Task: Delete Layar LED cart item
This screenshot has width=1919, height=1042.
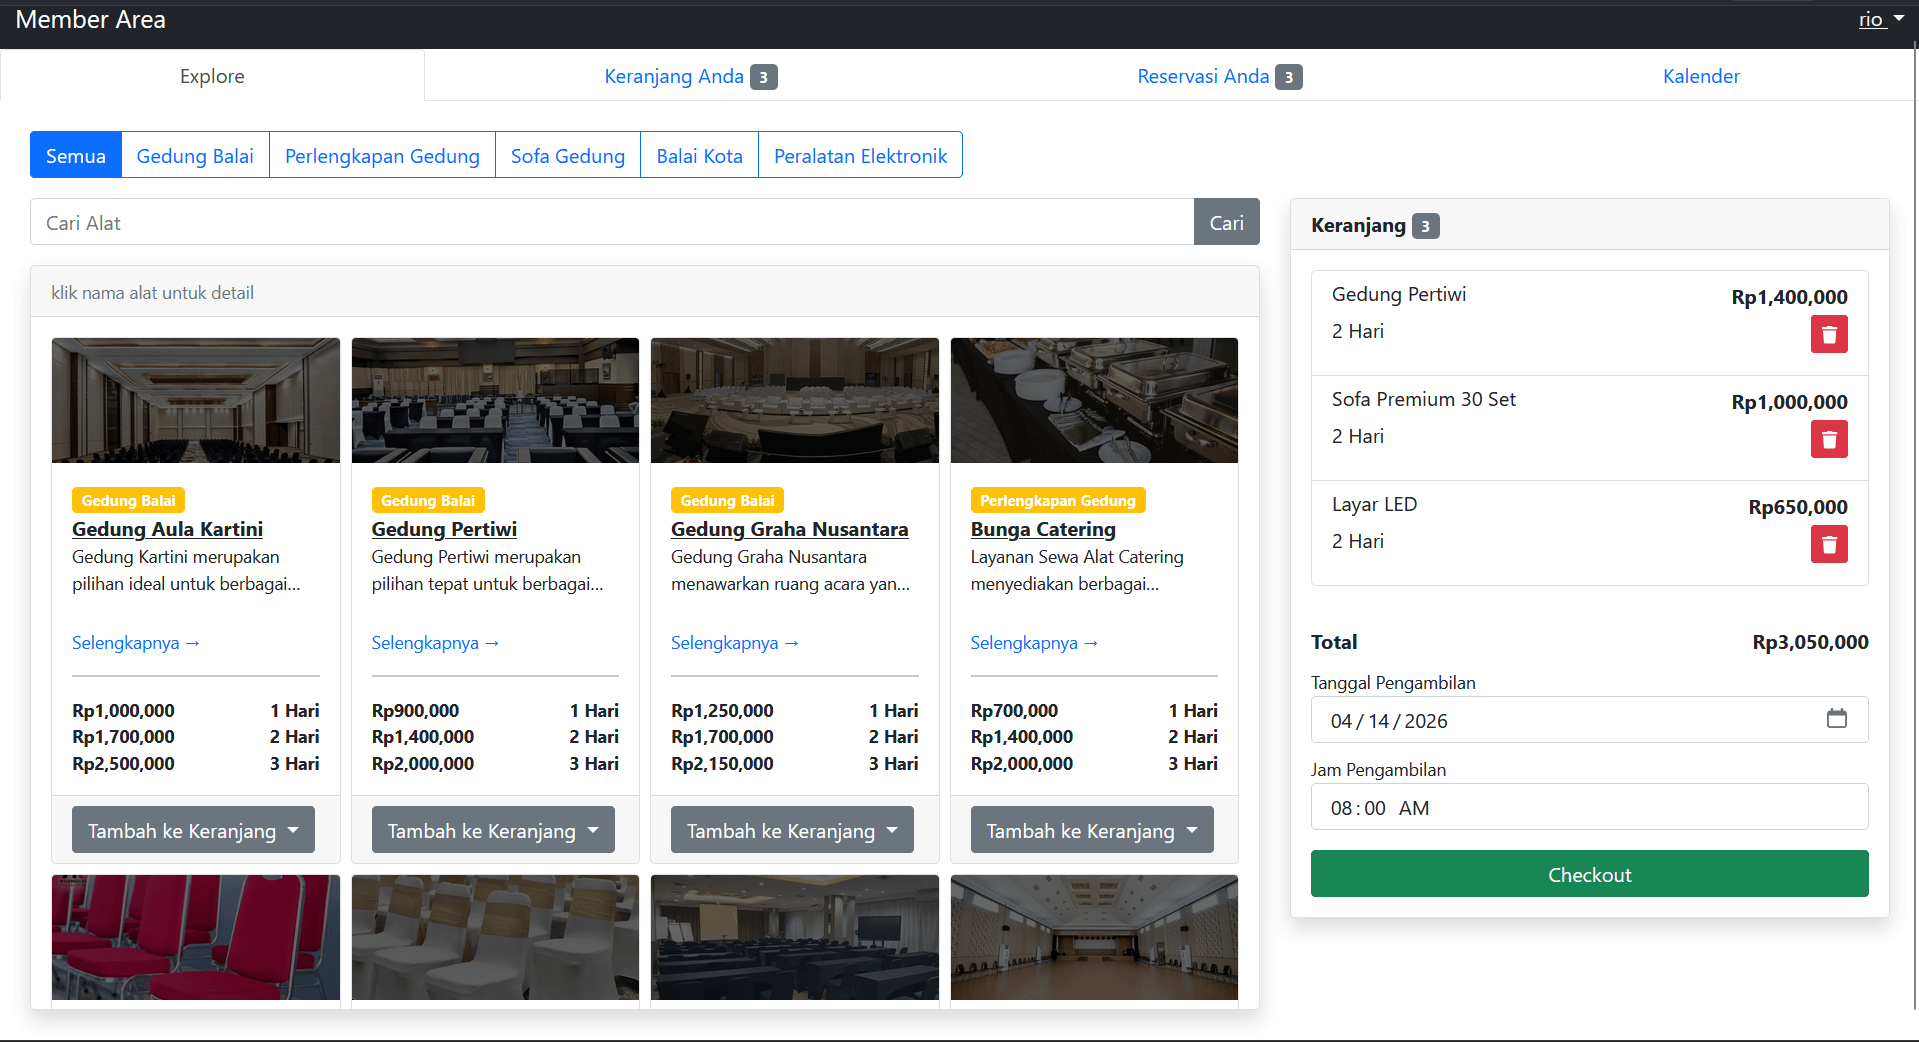Action: point(1829,544)
